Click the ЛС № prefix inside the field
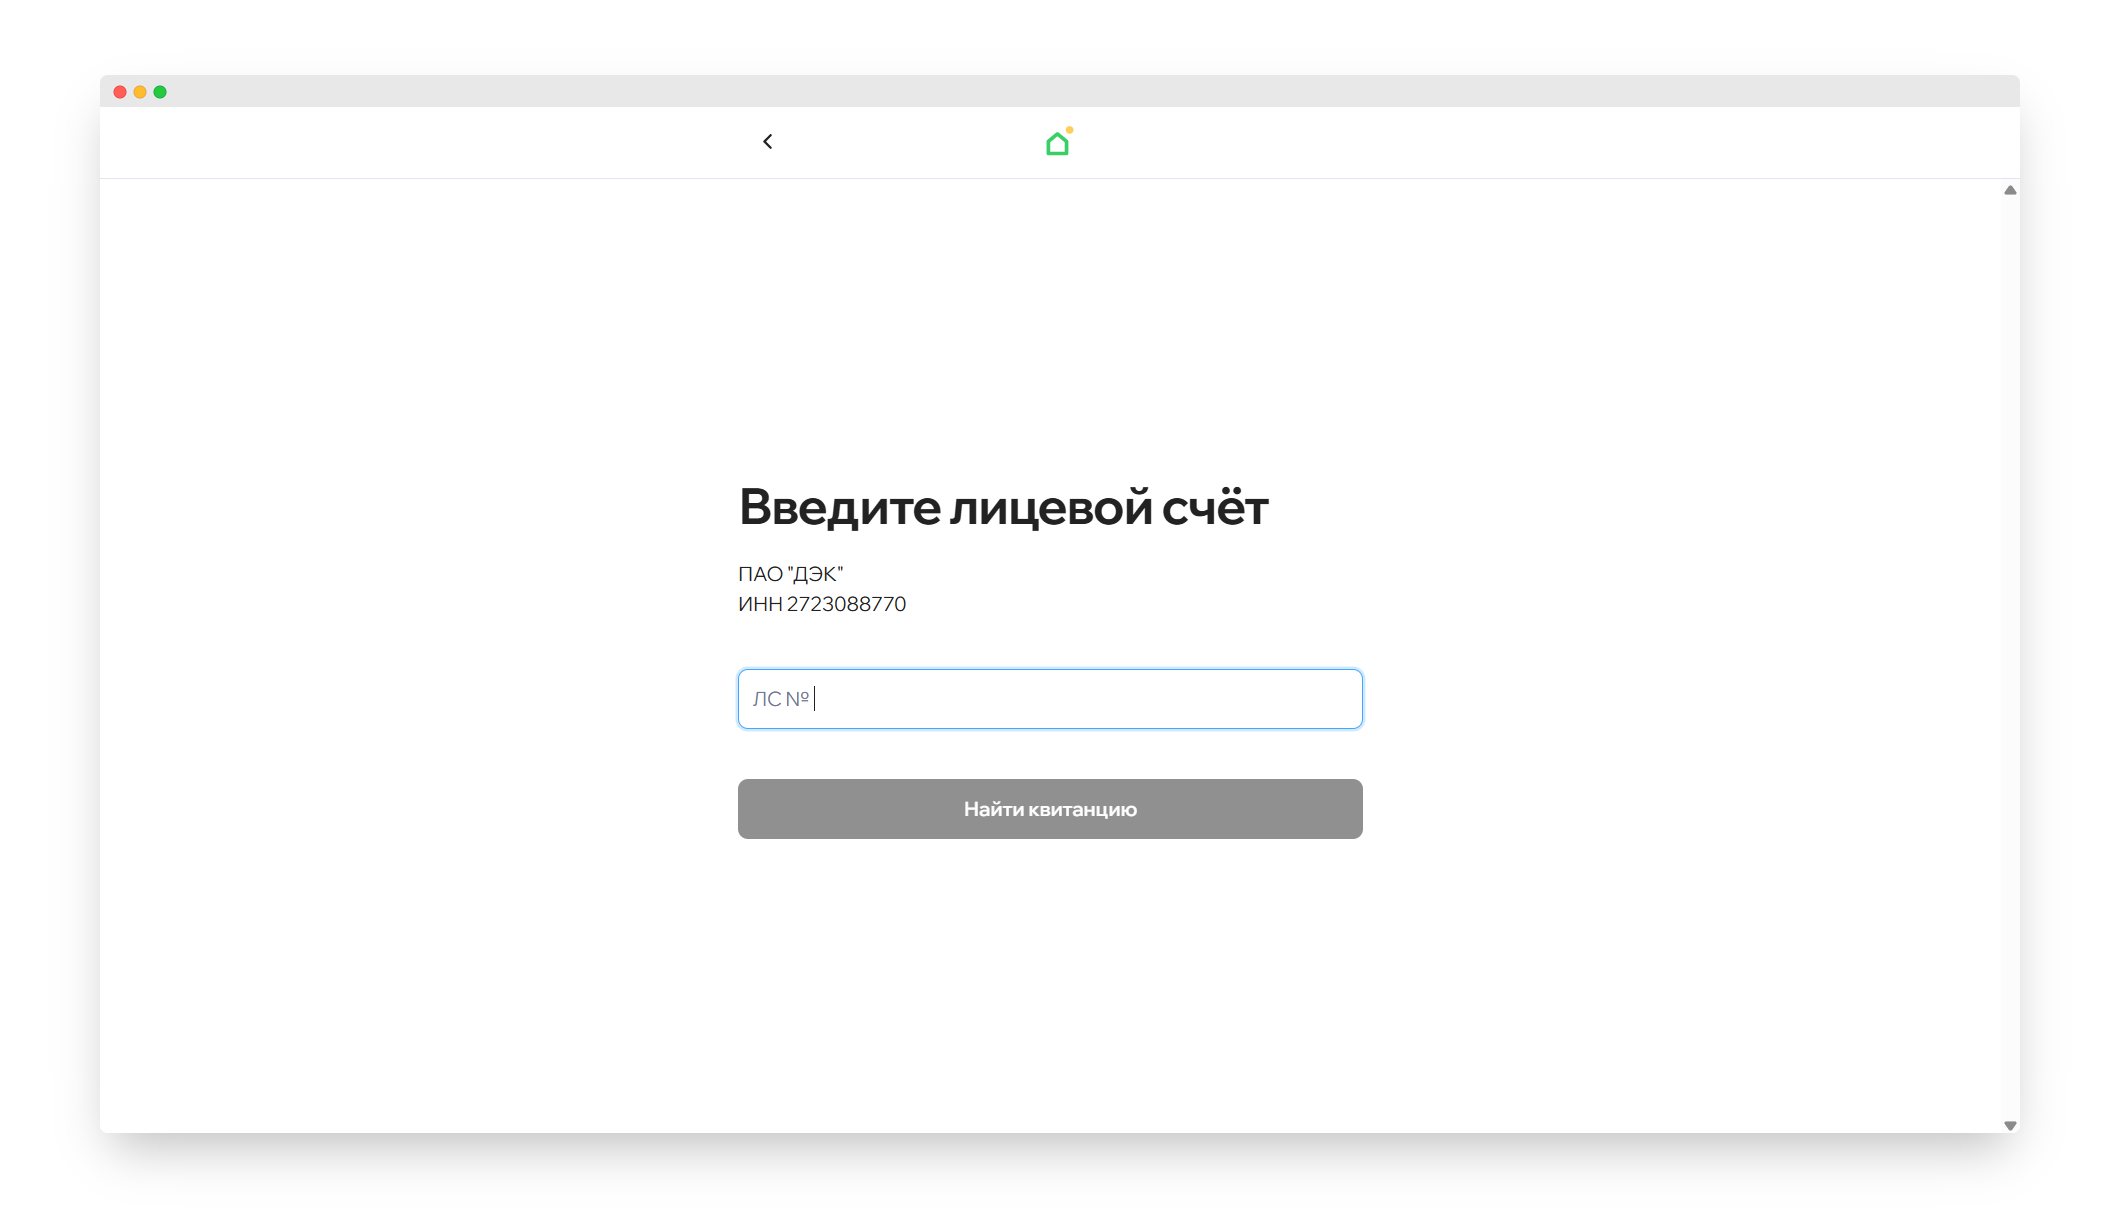Image resolution: width=2120 pixels, height=1208 pixels. [x=780, y=699]
